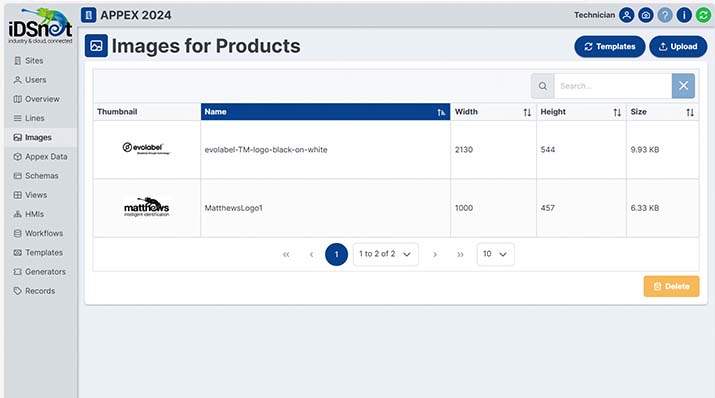Sort table by Height column
715x398 pixels.
(581, 112)
